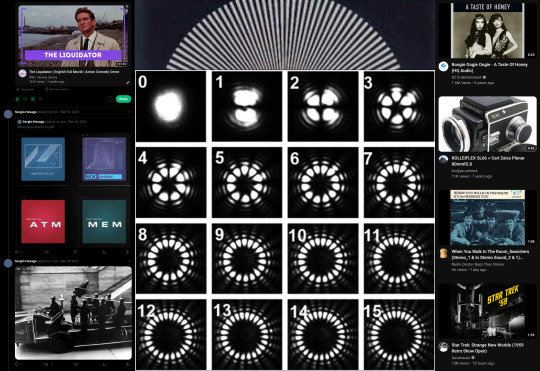Select diffraction panel numbered 12
This screenshot has height=371, width=540.
(x=171, y=334)
